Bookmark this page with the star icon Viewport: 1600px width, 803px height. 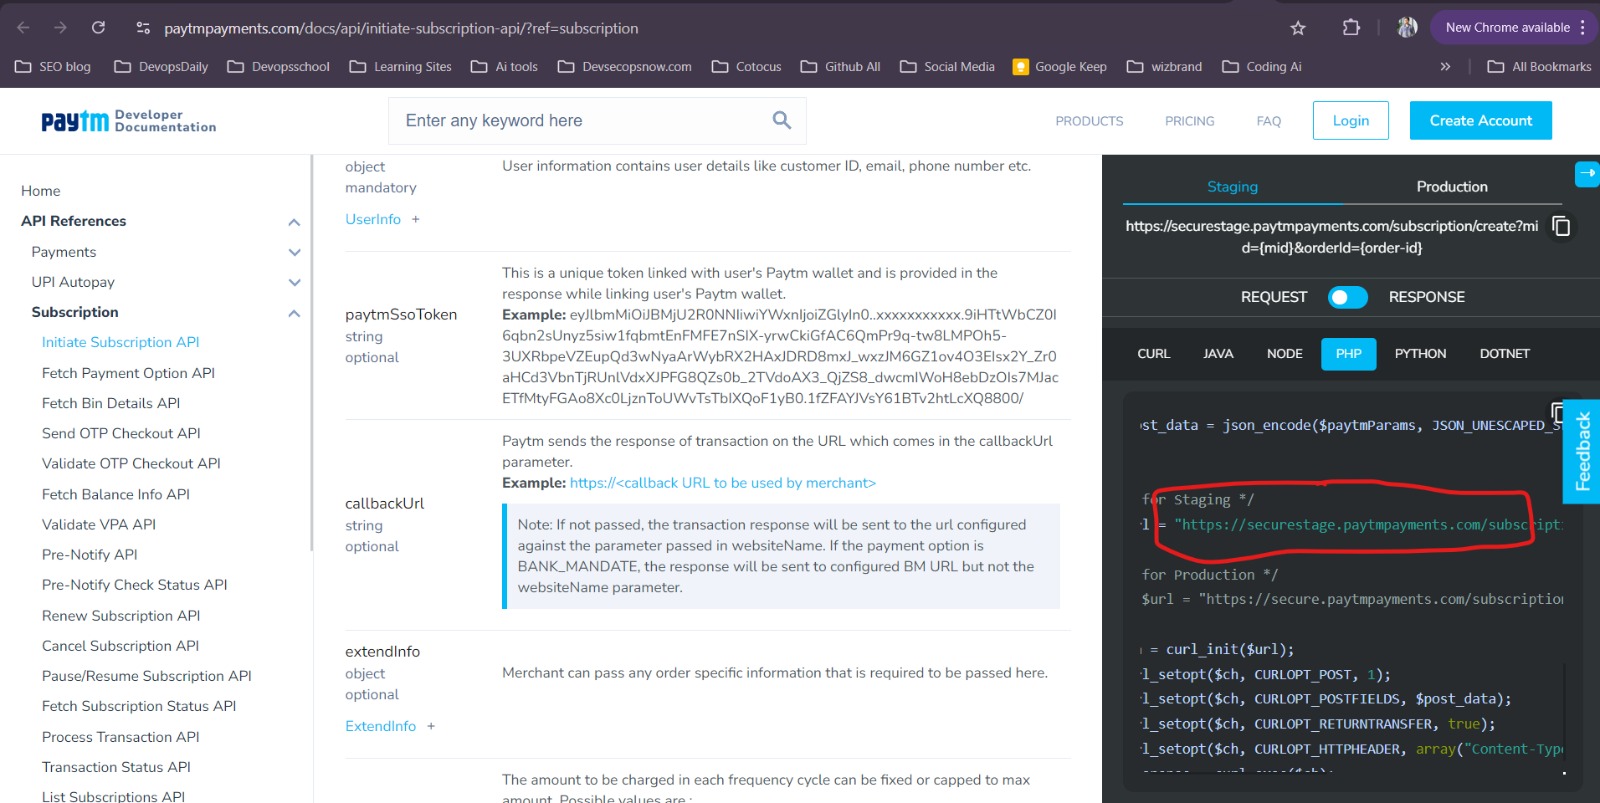pyautogui.click(x=1298, y=28)
